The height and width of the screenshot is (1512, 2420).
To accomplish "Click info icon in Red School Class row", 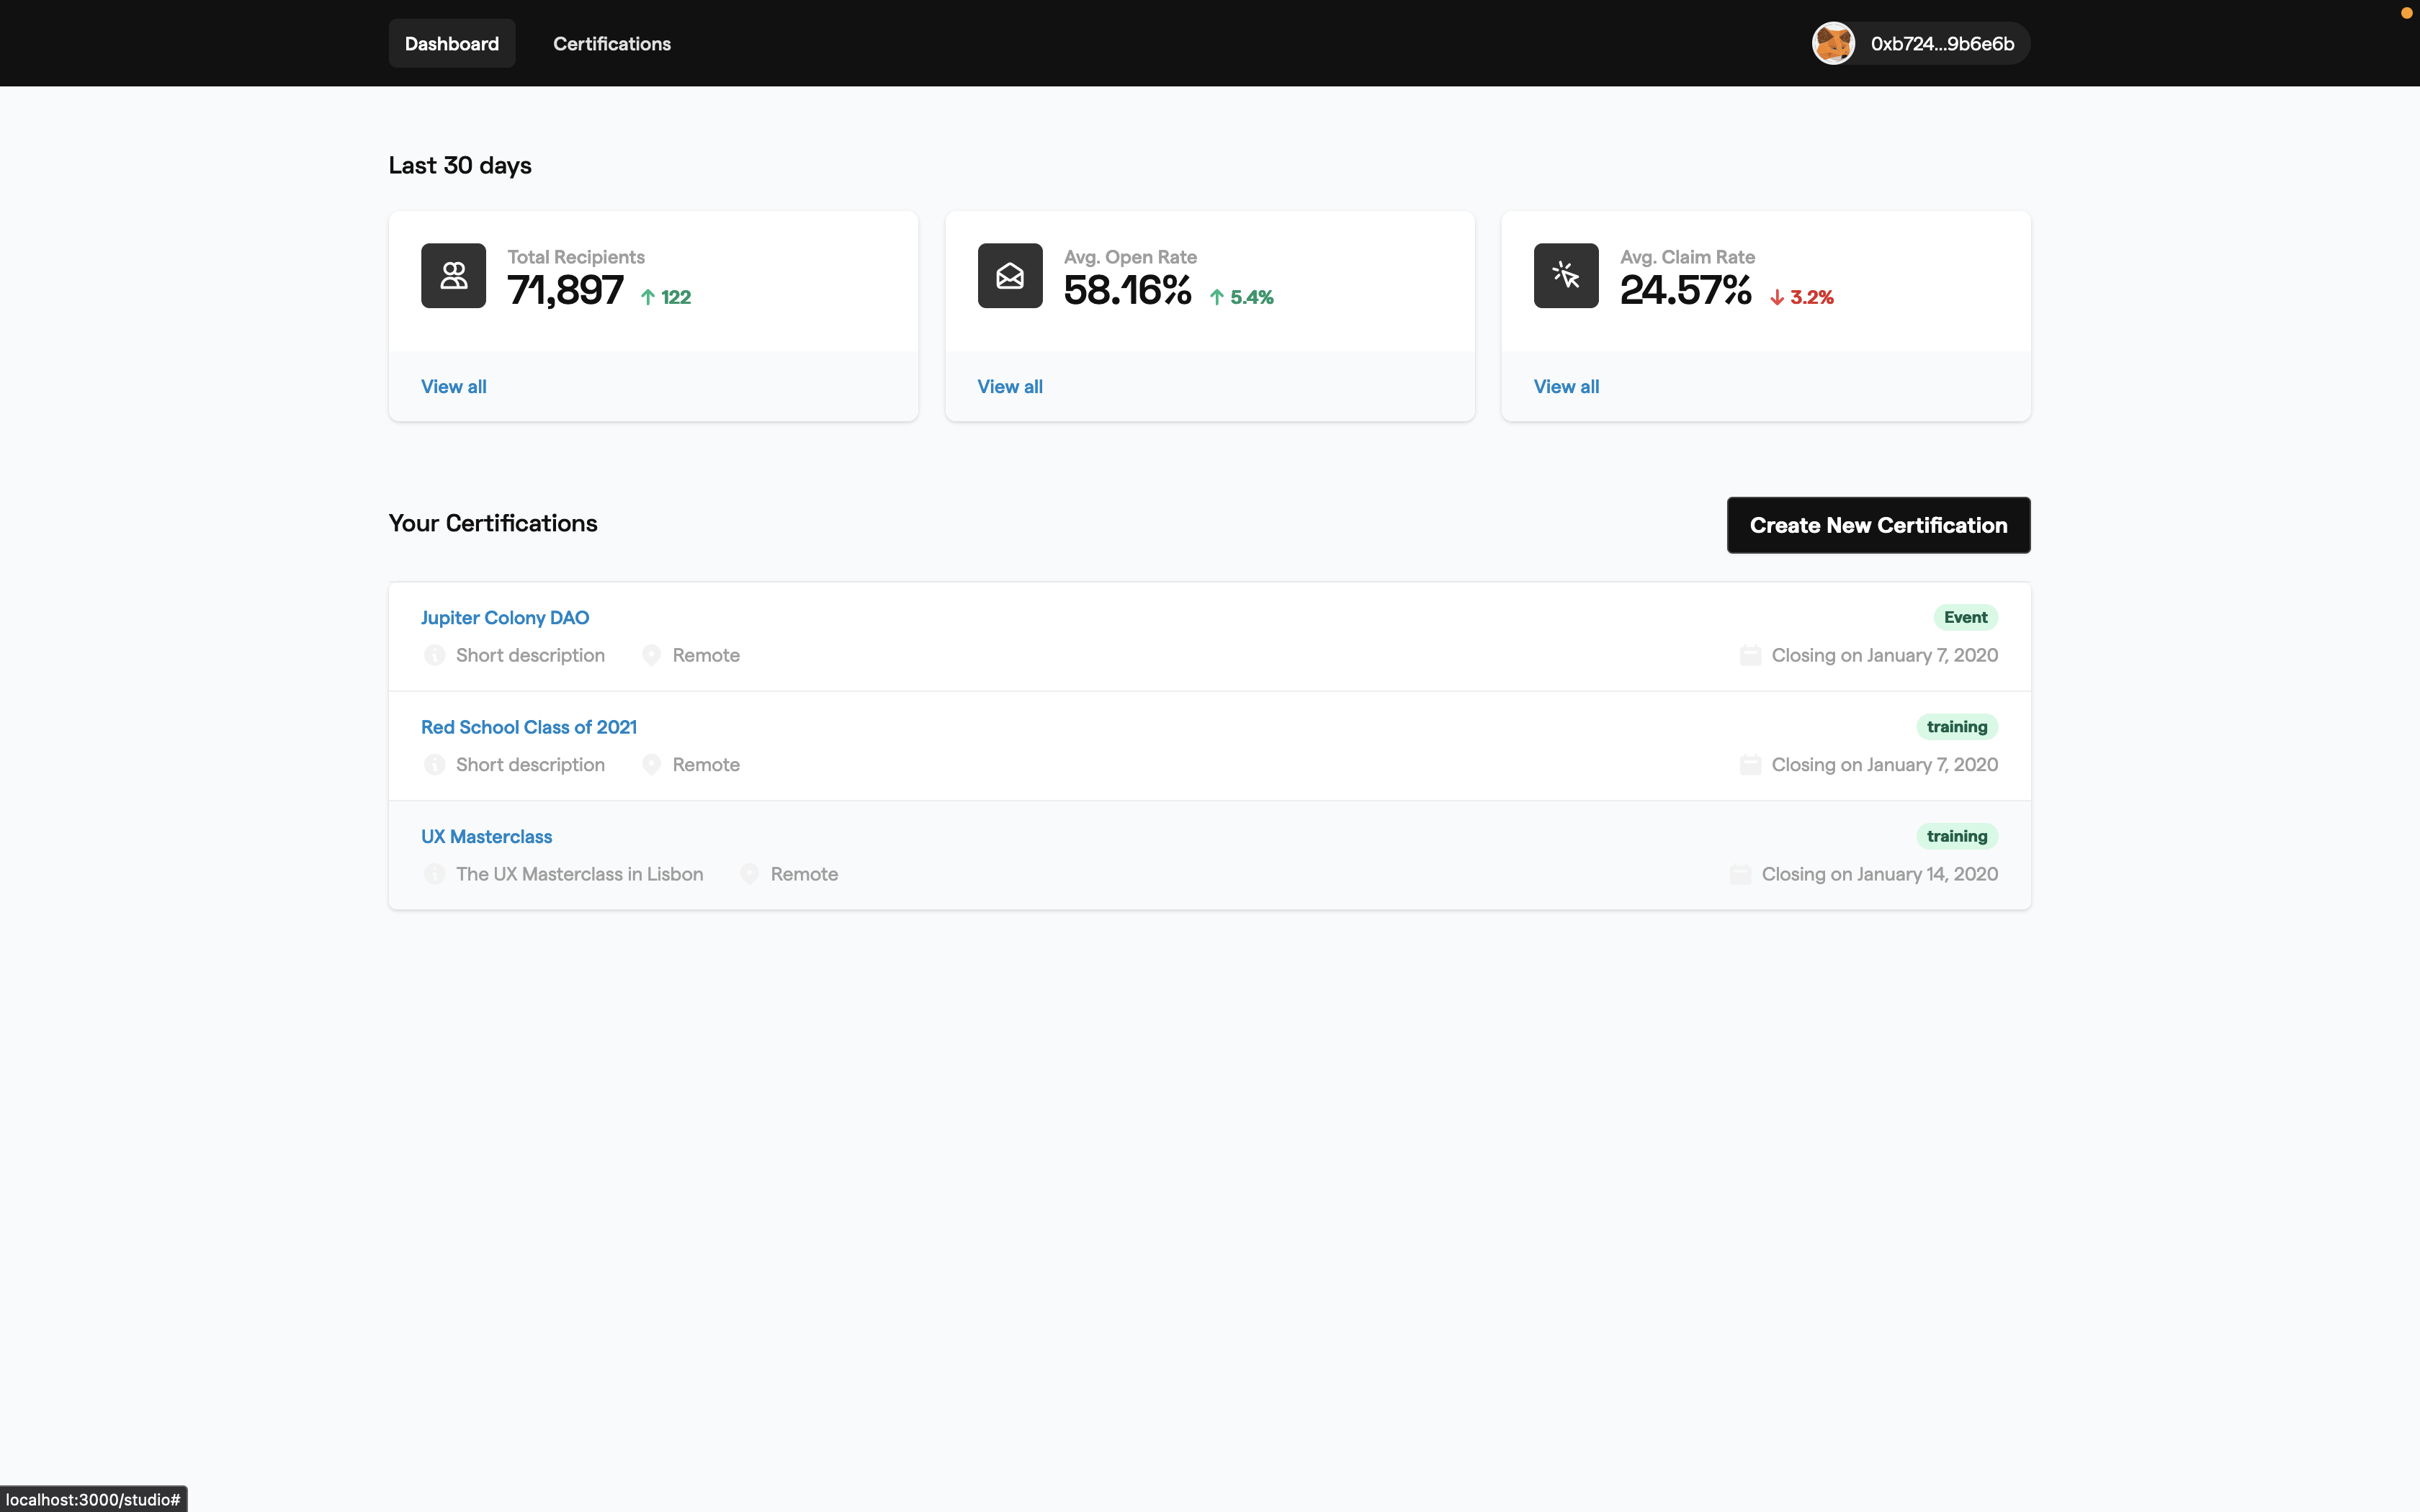I will (x=434, y=764).
